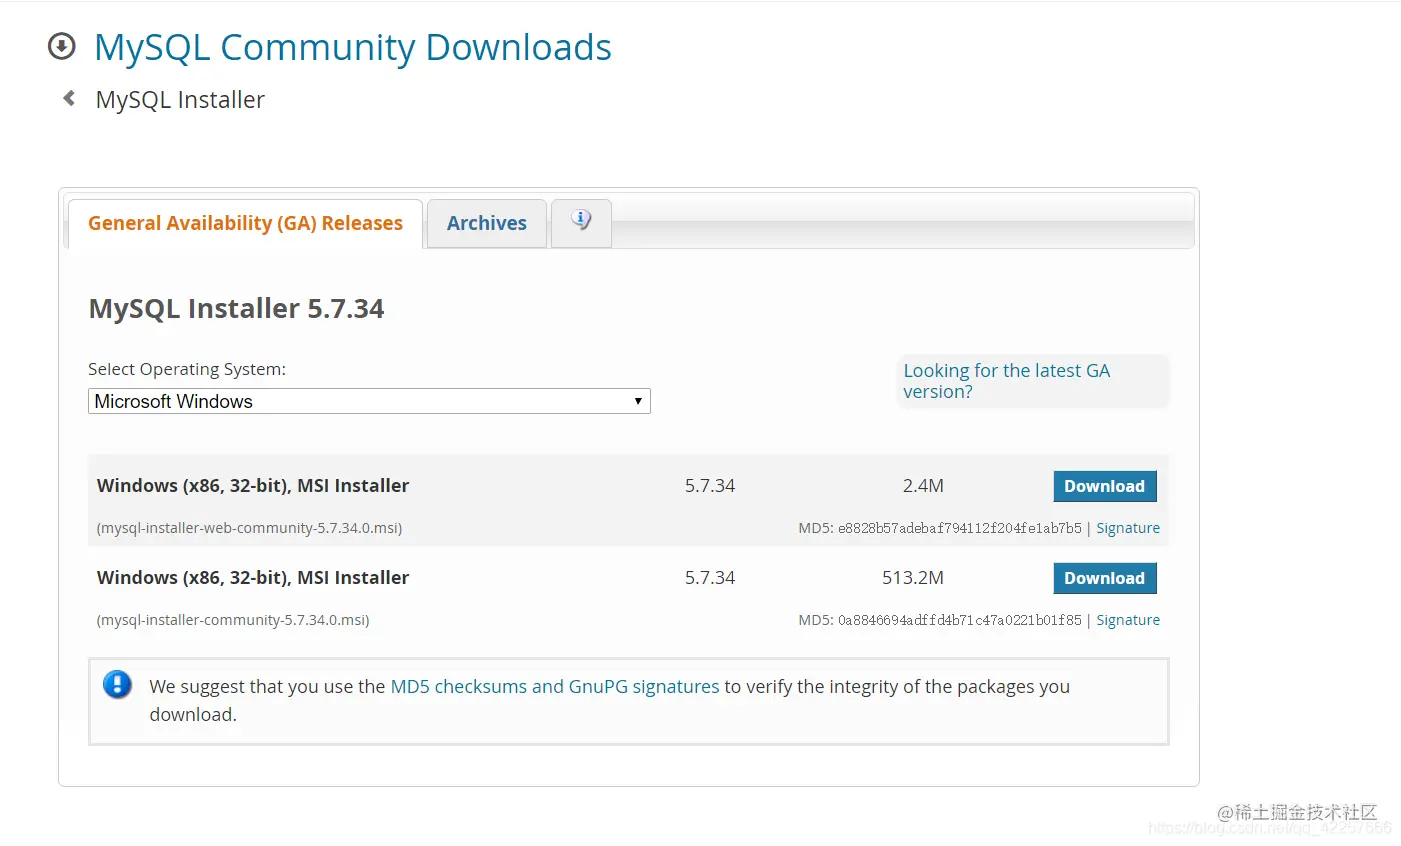Viewport: 1401px width, 846px height.
Task: Click the 513.2M file size value
Action: (x=913, y=578)
